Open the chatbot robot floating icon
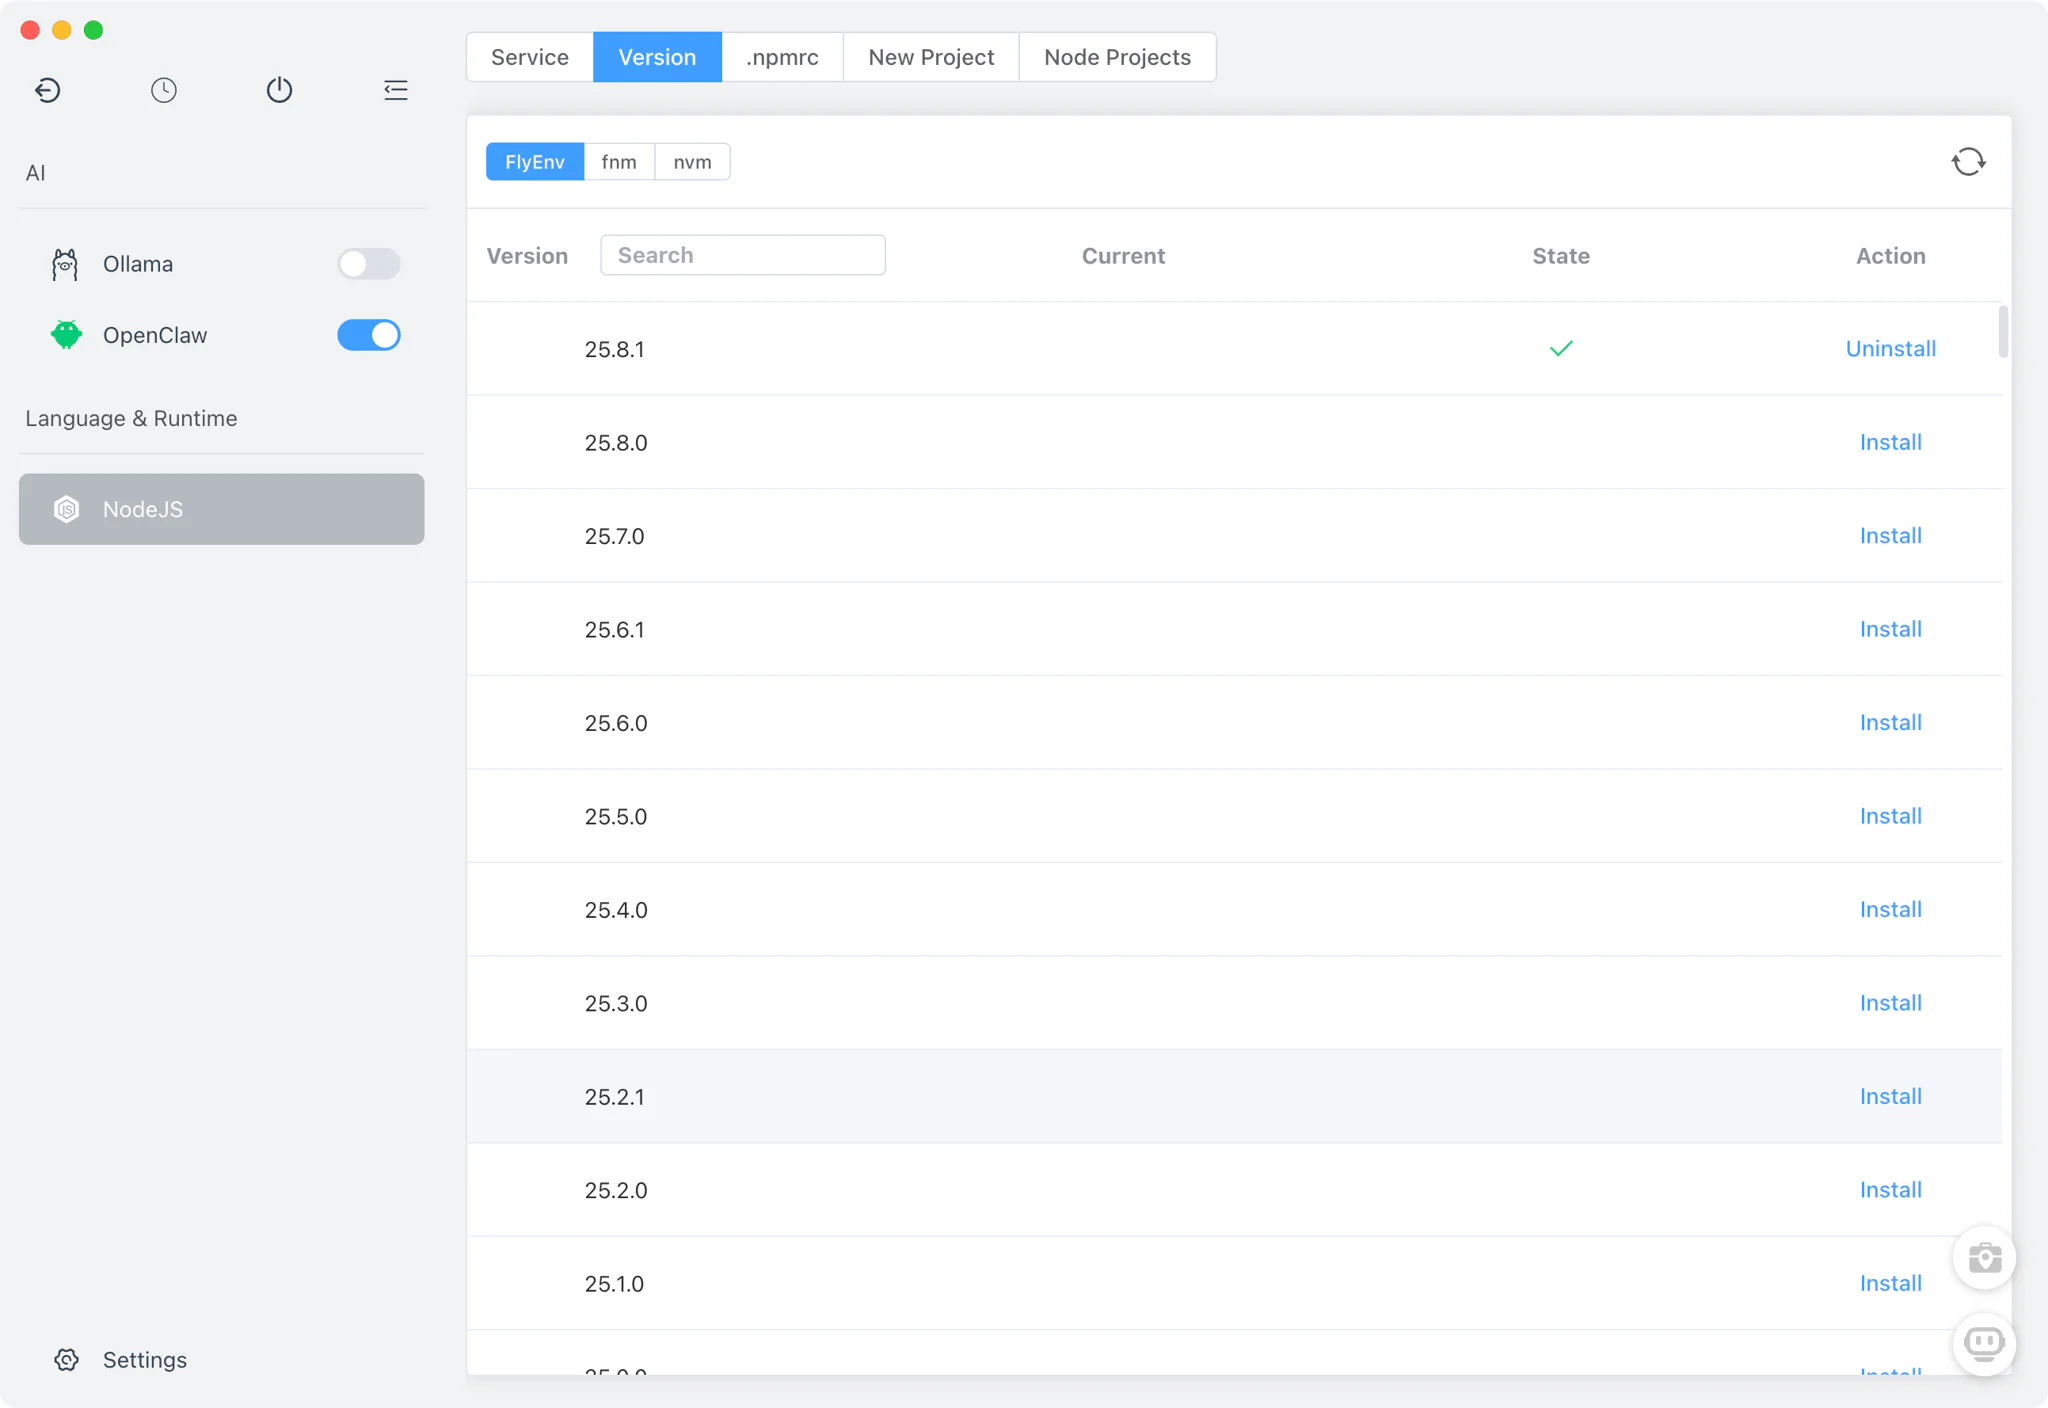 pyautogui.click(x=1984, y=1343)
